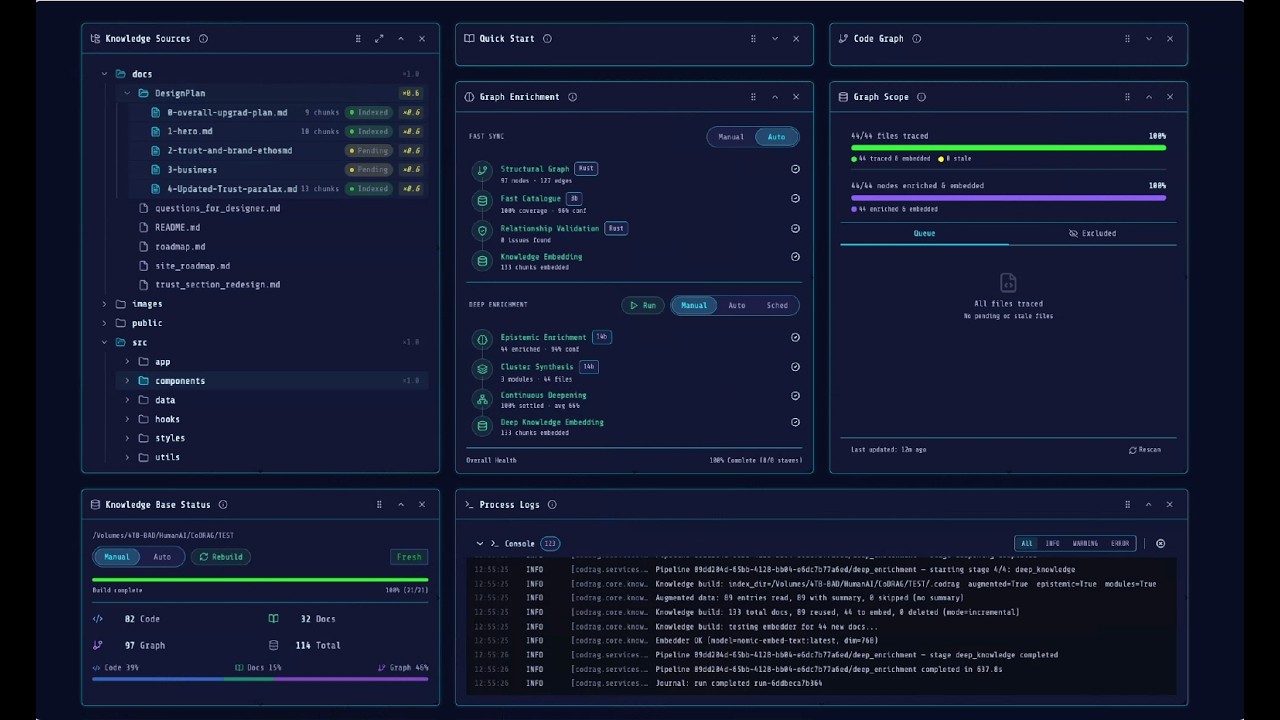Image resolution: width=1280 pixels, height=720 pixels.
Task: Set Fast Sync mode to Auto
Action: [x=776, y=137]
